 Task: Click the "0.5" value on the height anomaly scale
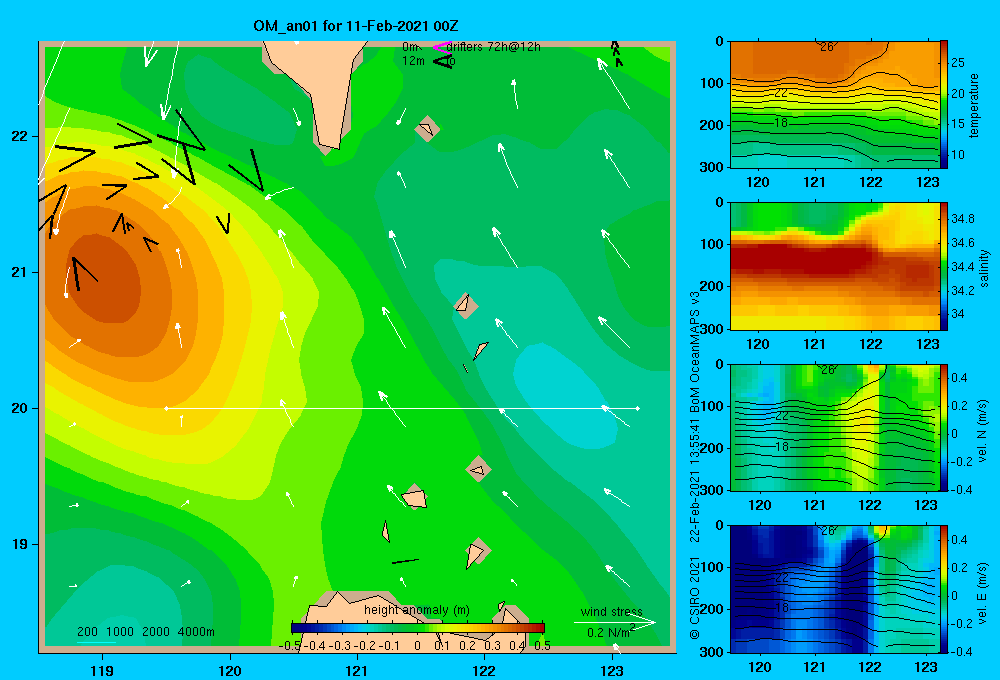[x=542, y=646]
